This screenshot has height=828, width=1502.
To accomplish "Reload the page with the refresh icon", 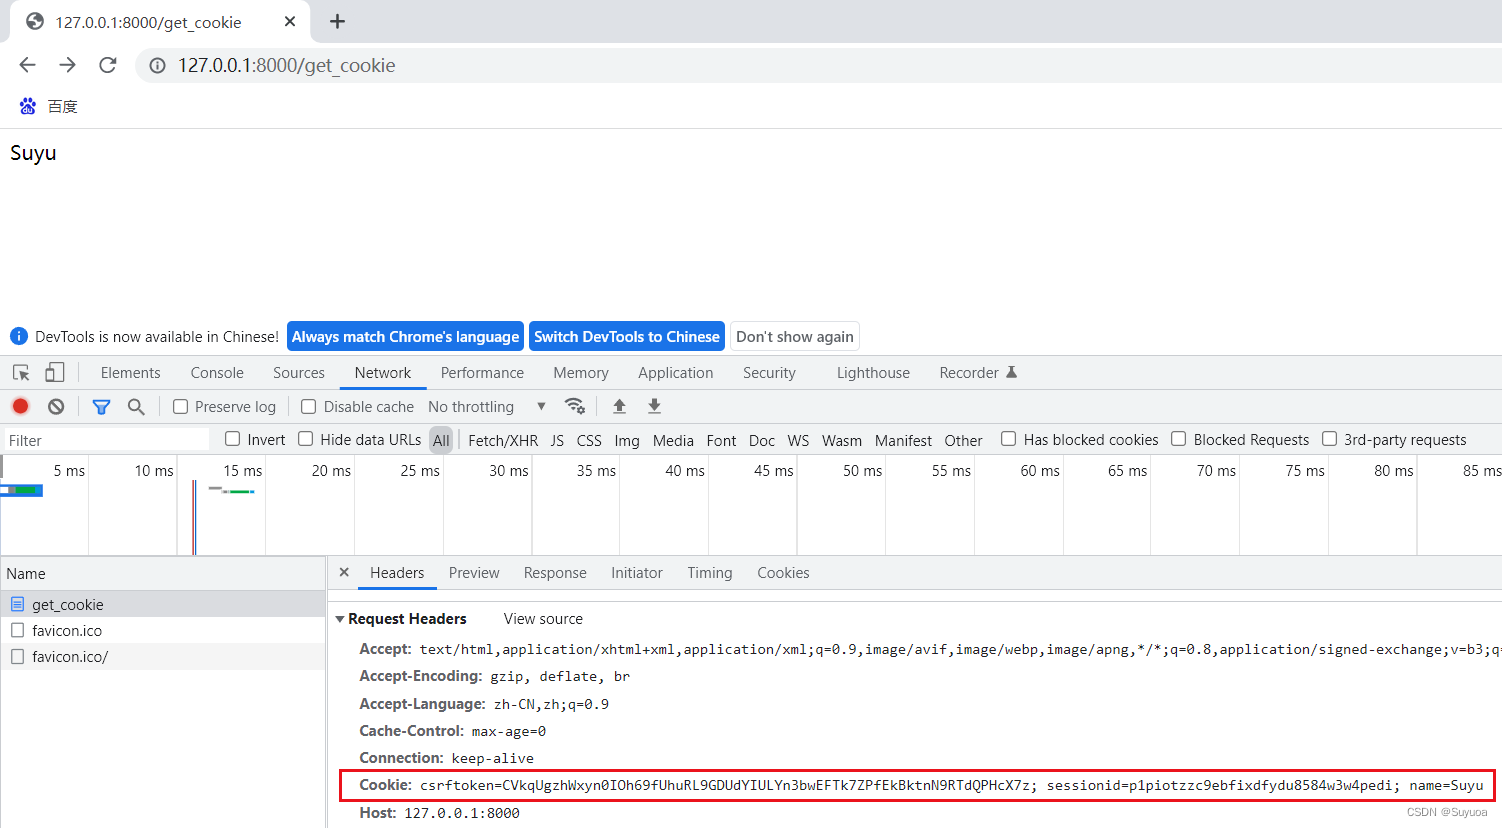I will pos(107,65).
